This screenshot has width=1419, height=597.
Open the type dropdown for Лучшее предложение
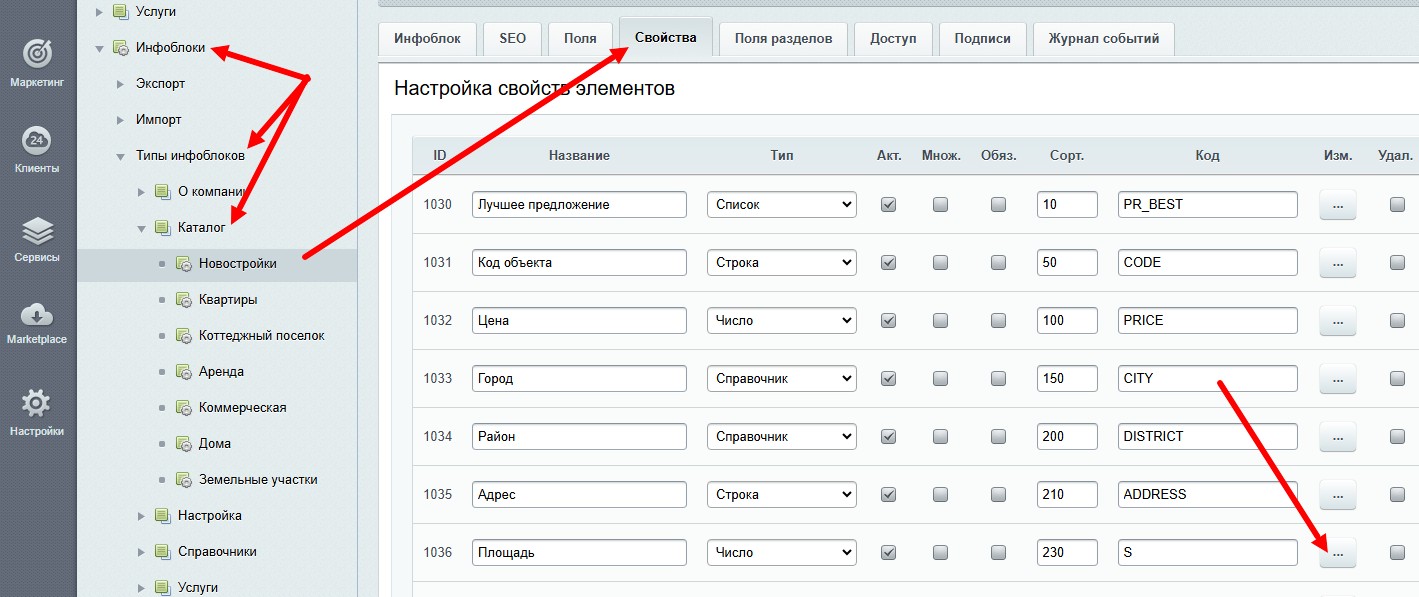point(781,205)
